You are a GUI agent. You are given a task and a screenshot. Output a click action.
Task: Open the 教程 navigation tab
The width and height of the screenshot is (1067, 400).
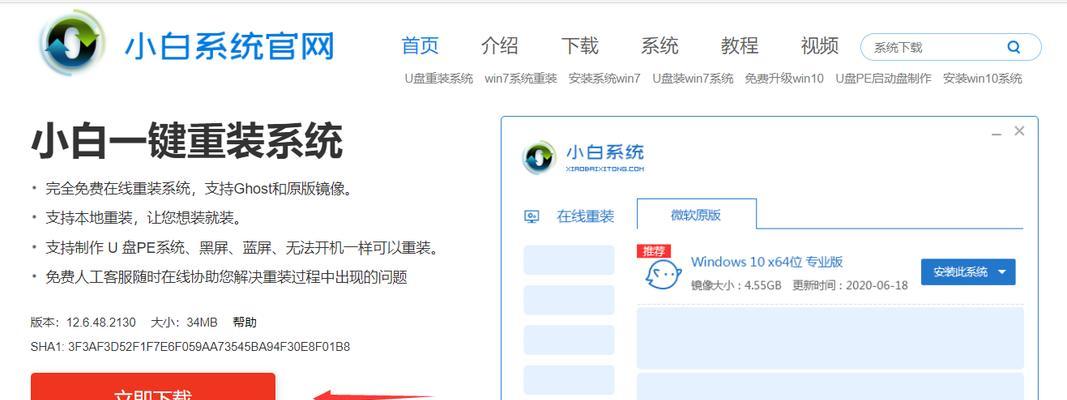coord(740,46)
